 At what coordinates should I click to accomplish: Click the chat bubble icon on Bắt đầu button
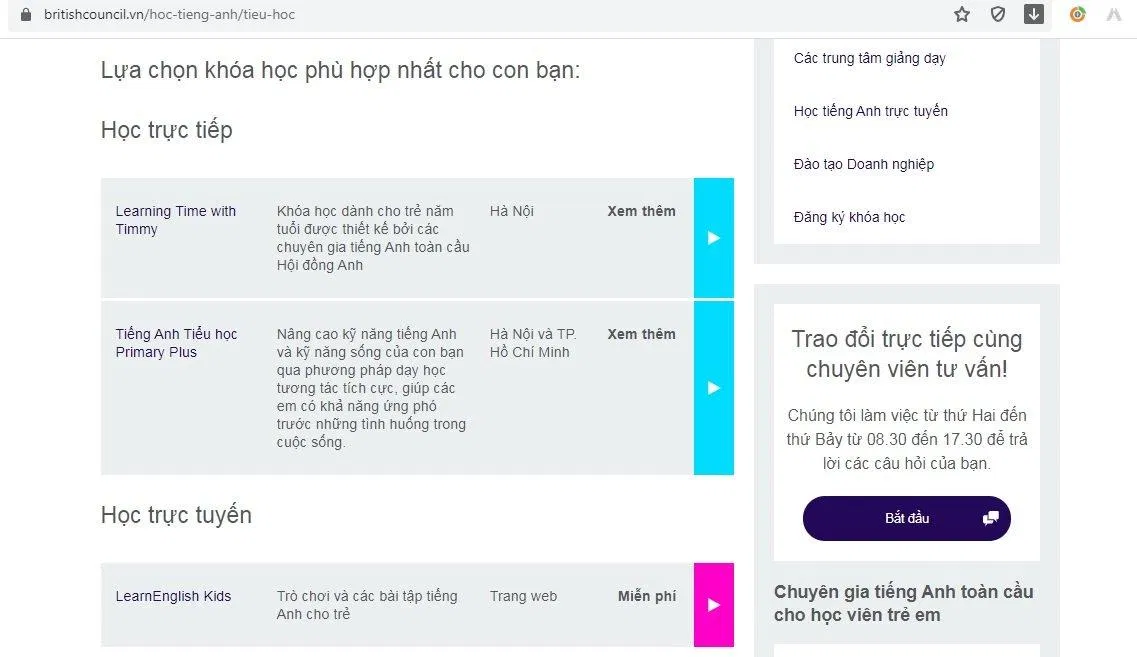(x=989, y=518)
